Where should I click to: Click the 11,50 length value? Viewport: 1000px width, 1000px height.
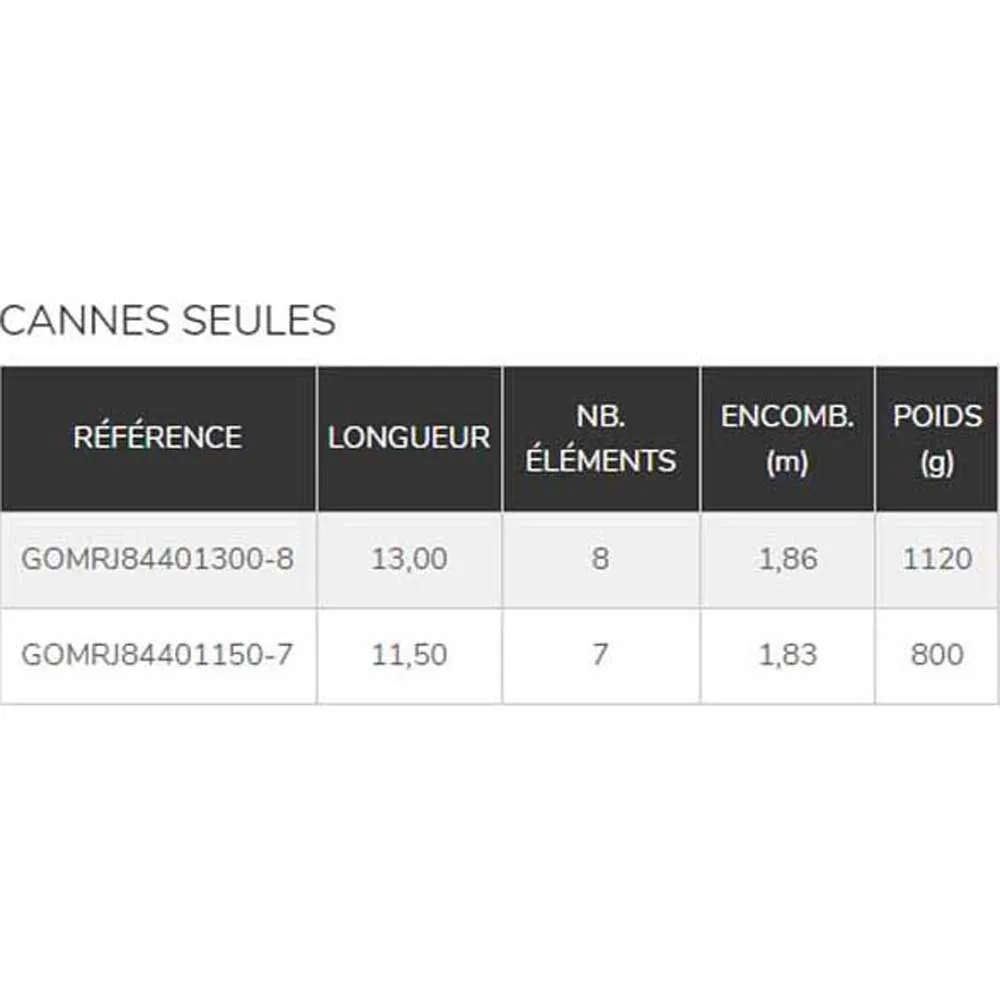coord(409,655)
